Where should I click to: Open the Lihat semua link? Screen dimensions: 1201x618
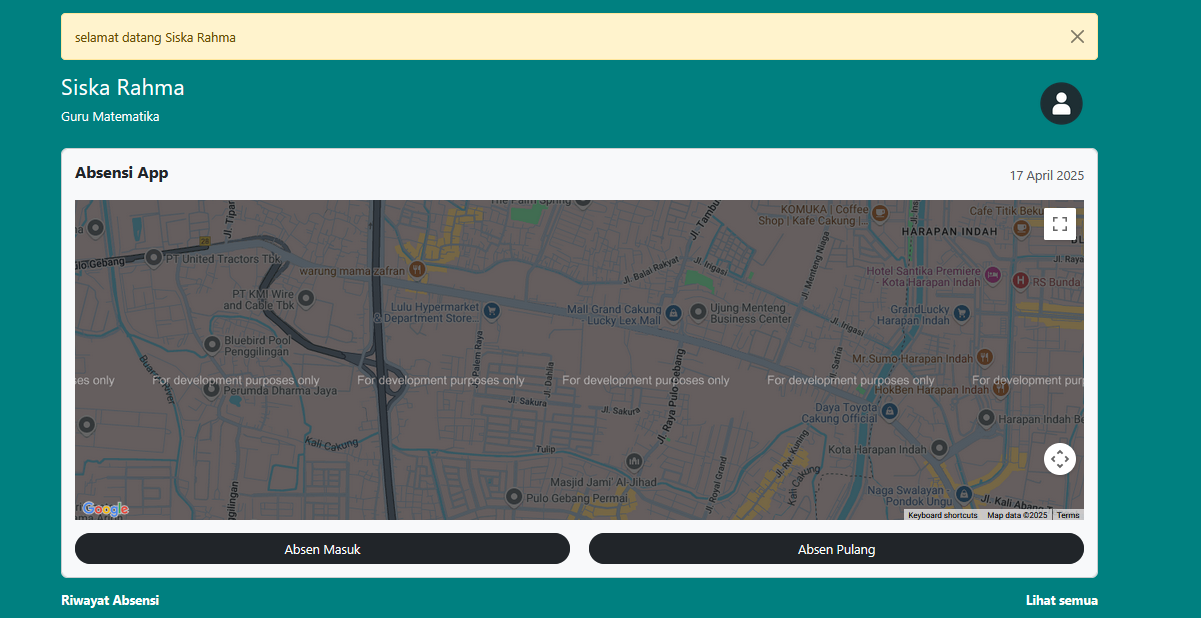click(1061, 600)
